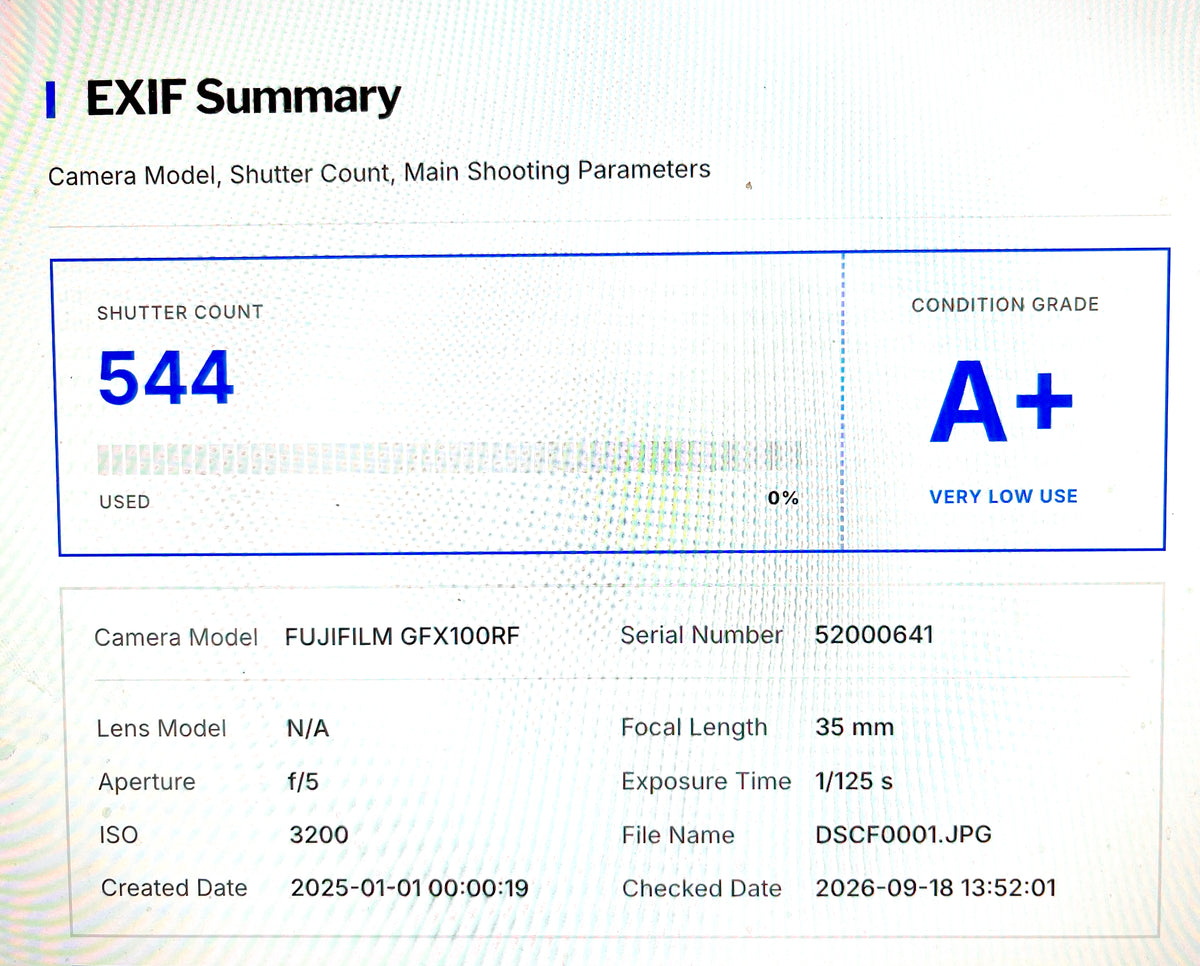Image resolution: width=1200 pixels, height=966 pixels.
Task: Click the VERY LOW USE text
Action: coord(1004,496)
